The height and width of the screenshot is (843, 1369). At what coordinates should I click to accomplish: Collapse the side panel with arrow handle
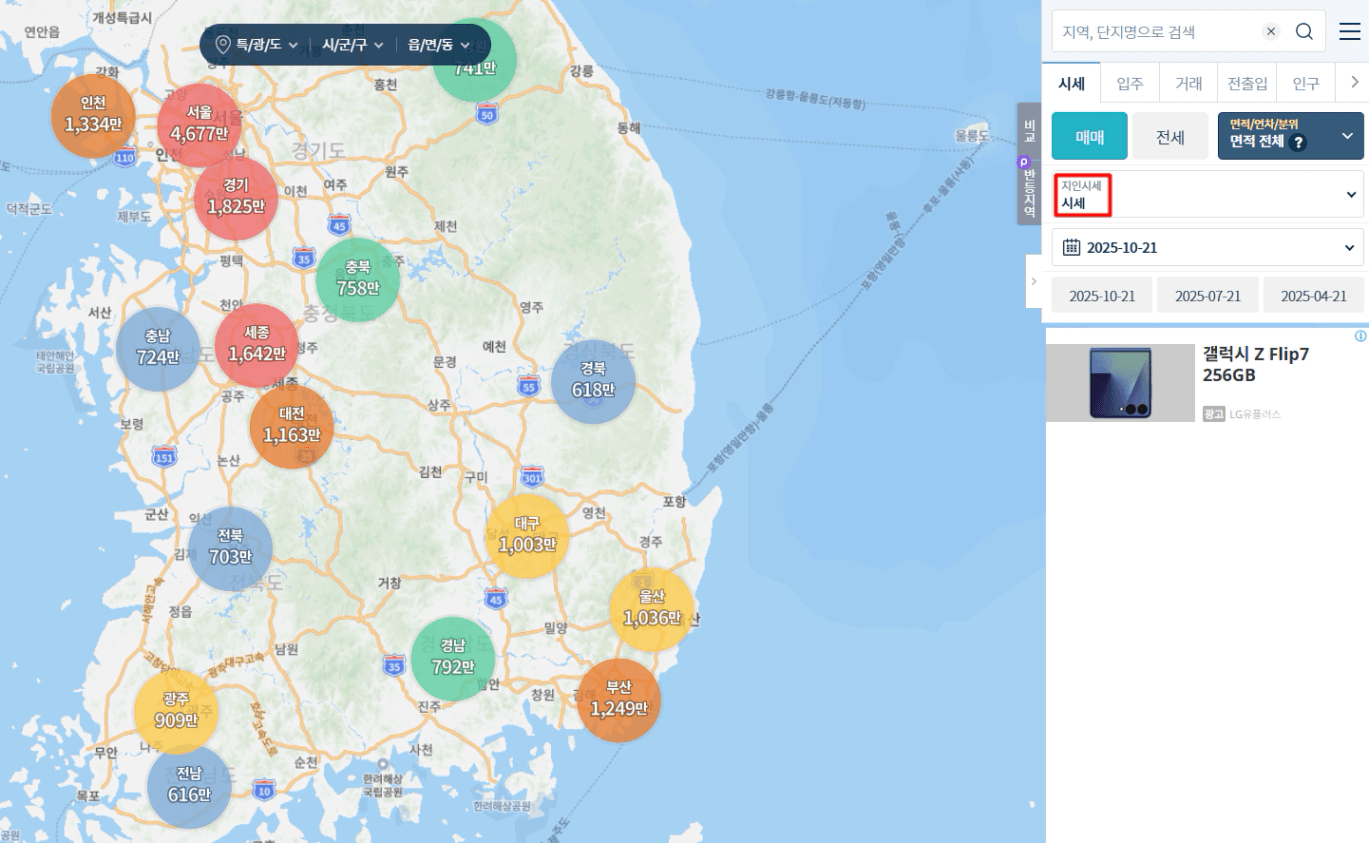coord(1034,282)
